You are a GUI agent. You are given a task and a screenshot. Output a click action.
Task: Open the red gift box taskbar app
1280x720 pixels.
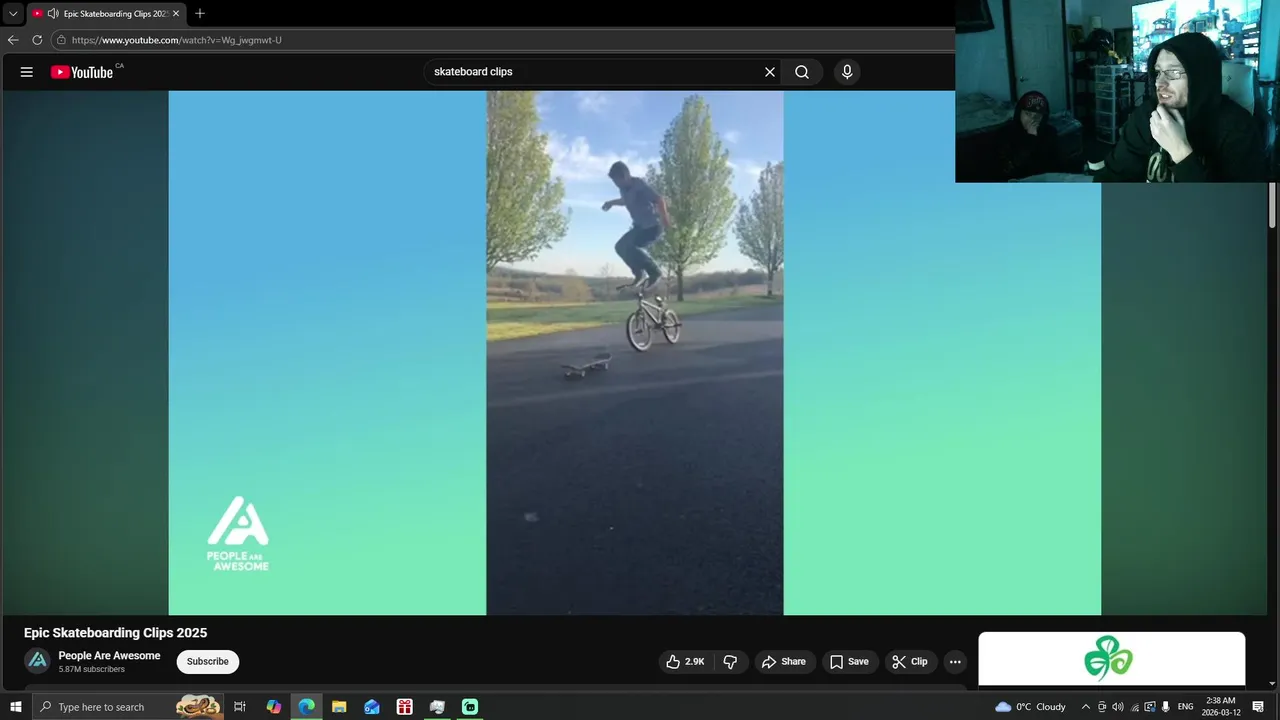tap(404, 707)
